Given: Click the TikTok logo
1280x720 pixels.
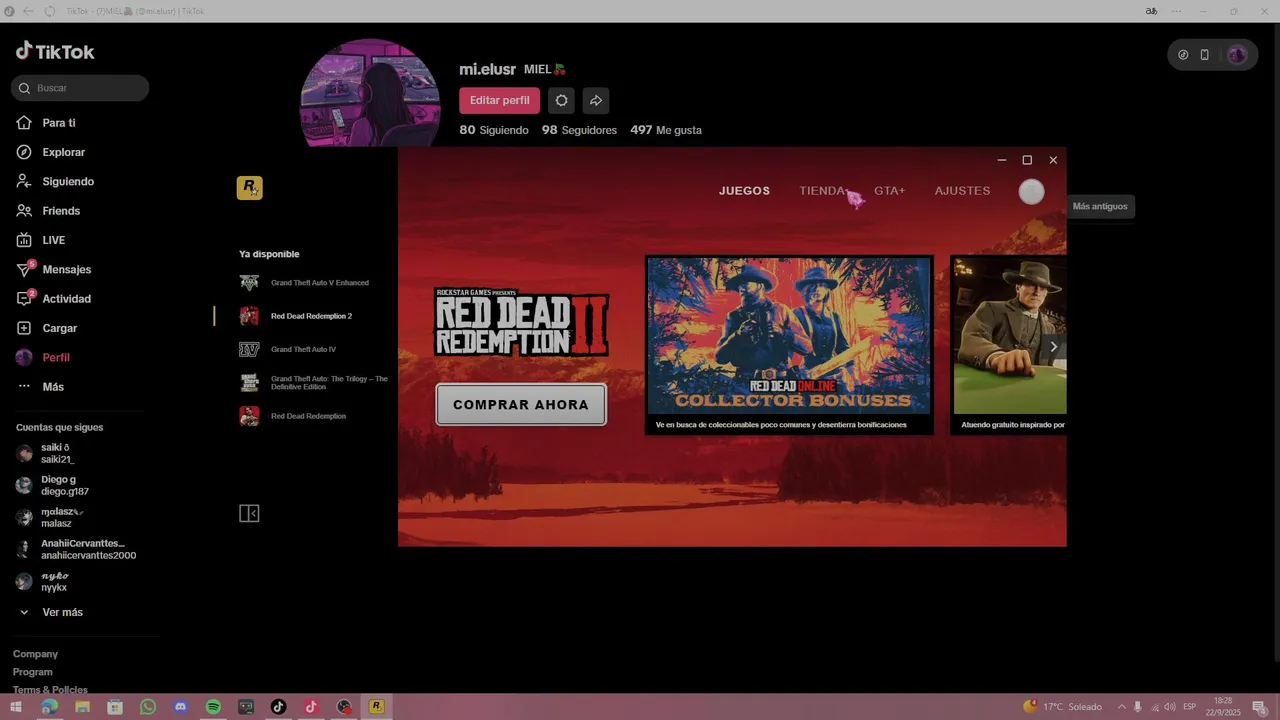Looking at the screenshot, I should click(55, 52).
